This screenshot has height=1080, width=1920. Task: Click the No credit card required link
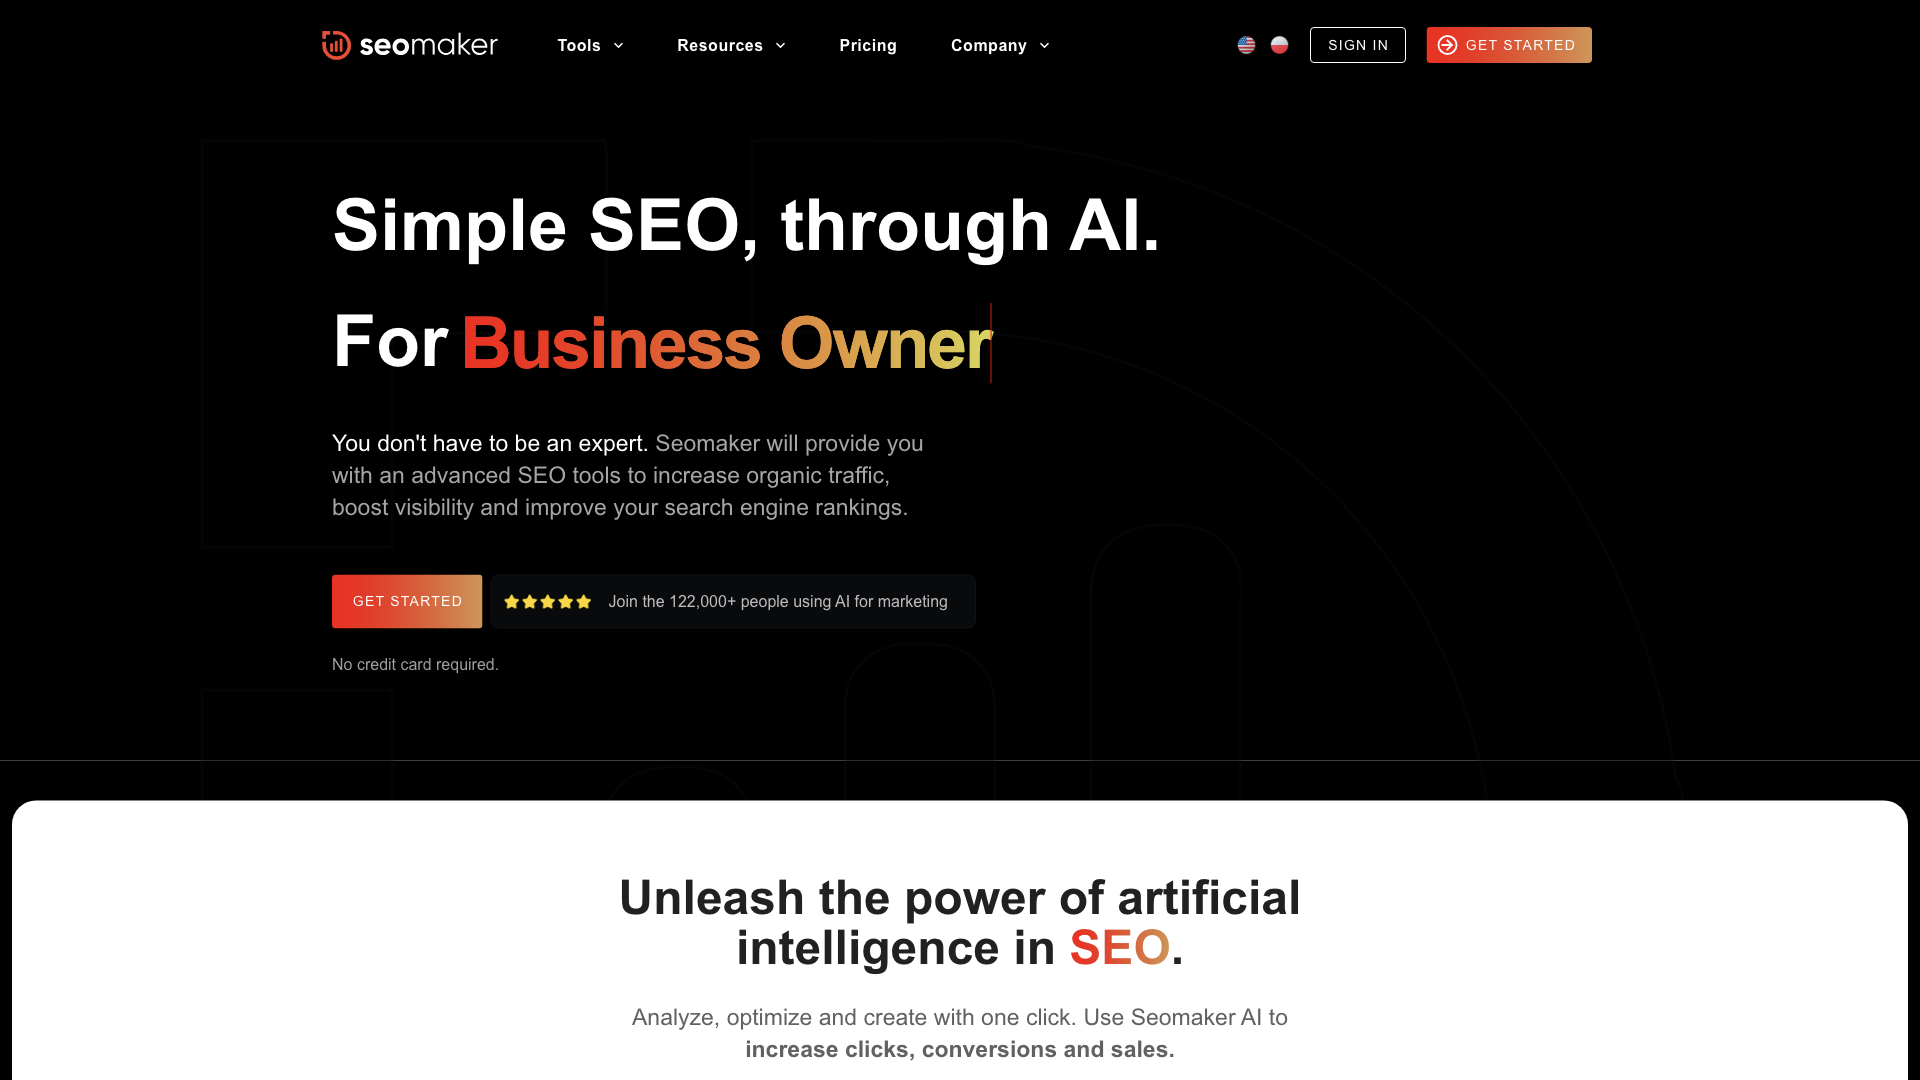coord(415,665)
